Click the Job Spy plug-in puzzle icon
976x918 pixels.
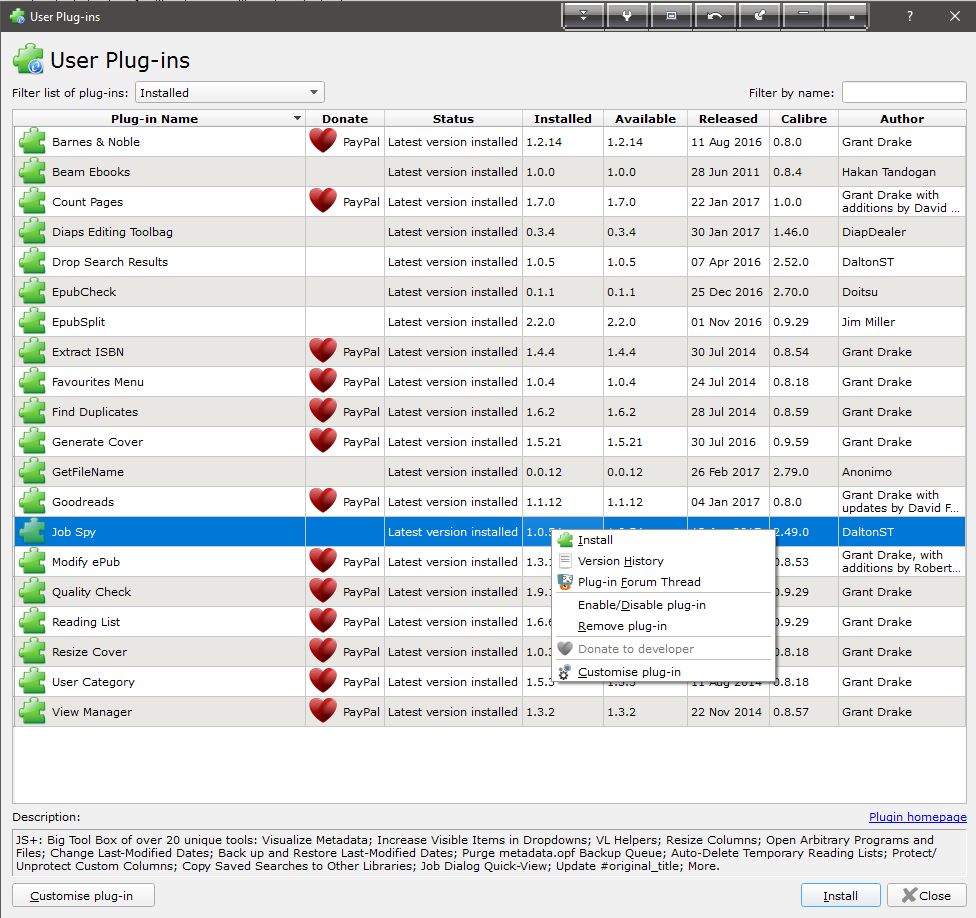pos(32,531)
